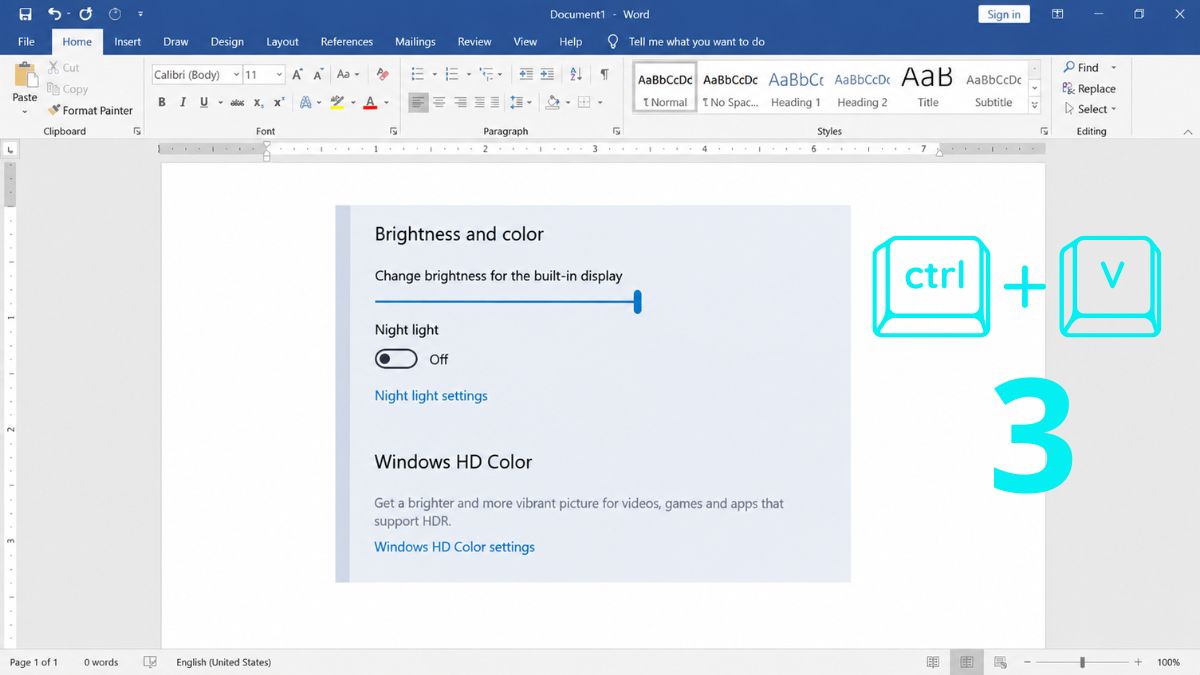Switch to the References tab

(346, 42)
